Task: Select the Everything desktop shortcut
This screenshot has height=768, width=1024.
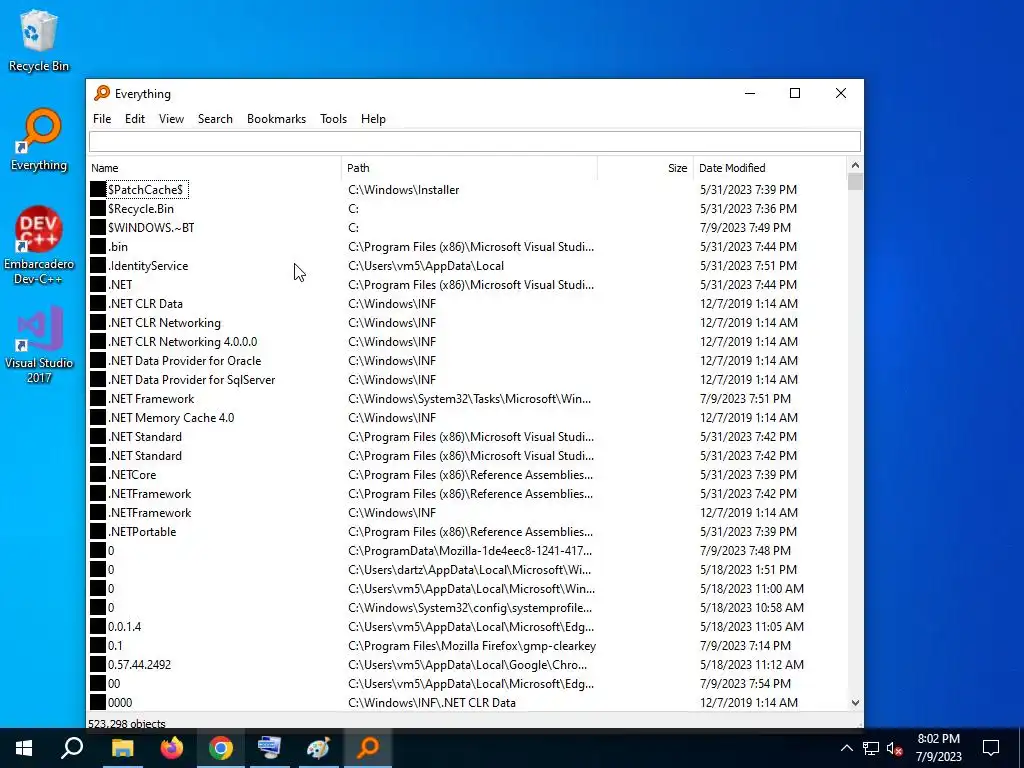Action: [x=39, y=140]
